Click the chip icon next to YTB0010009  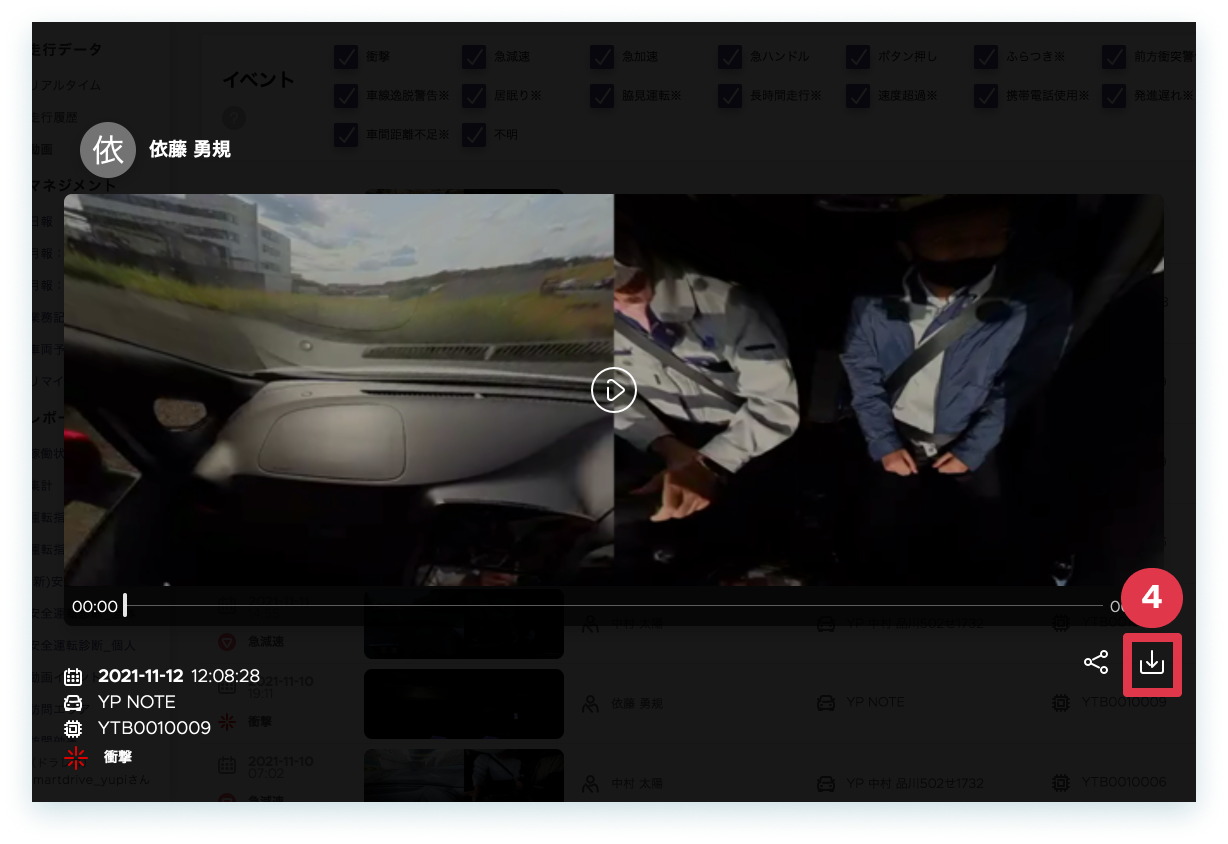[x=73, y=728]
